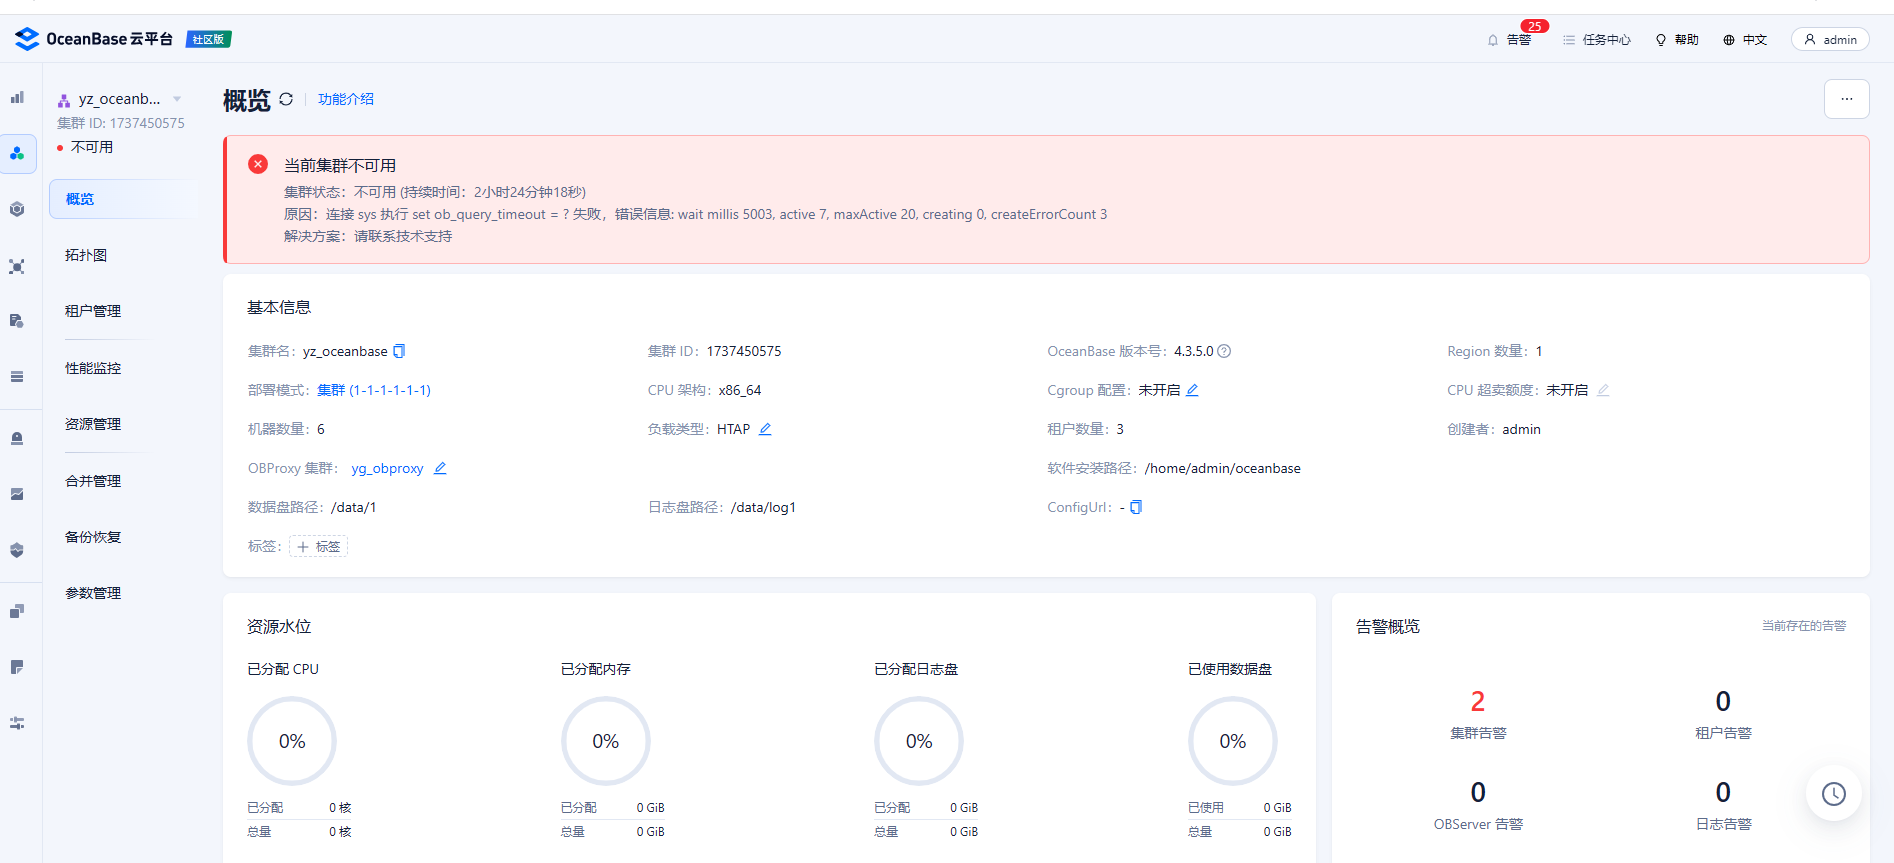Open the language selector showing 中文
This screenshot has width=1894, height=863.
pyautogui.click(x=1745, y=40)
